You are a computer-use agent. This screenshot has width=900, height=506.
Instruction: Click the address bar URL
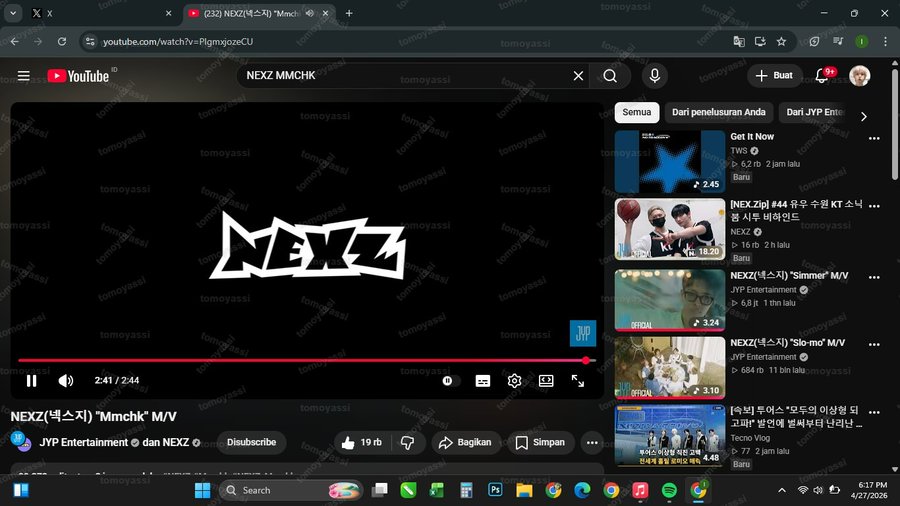[x=177, y=41]
